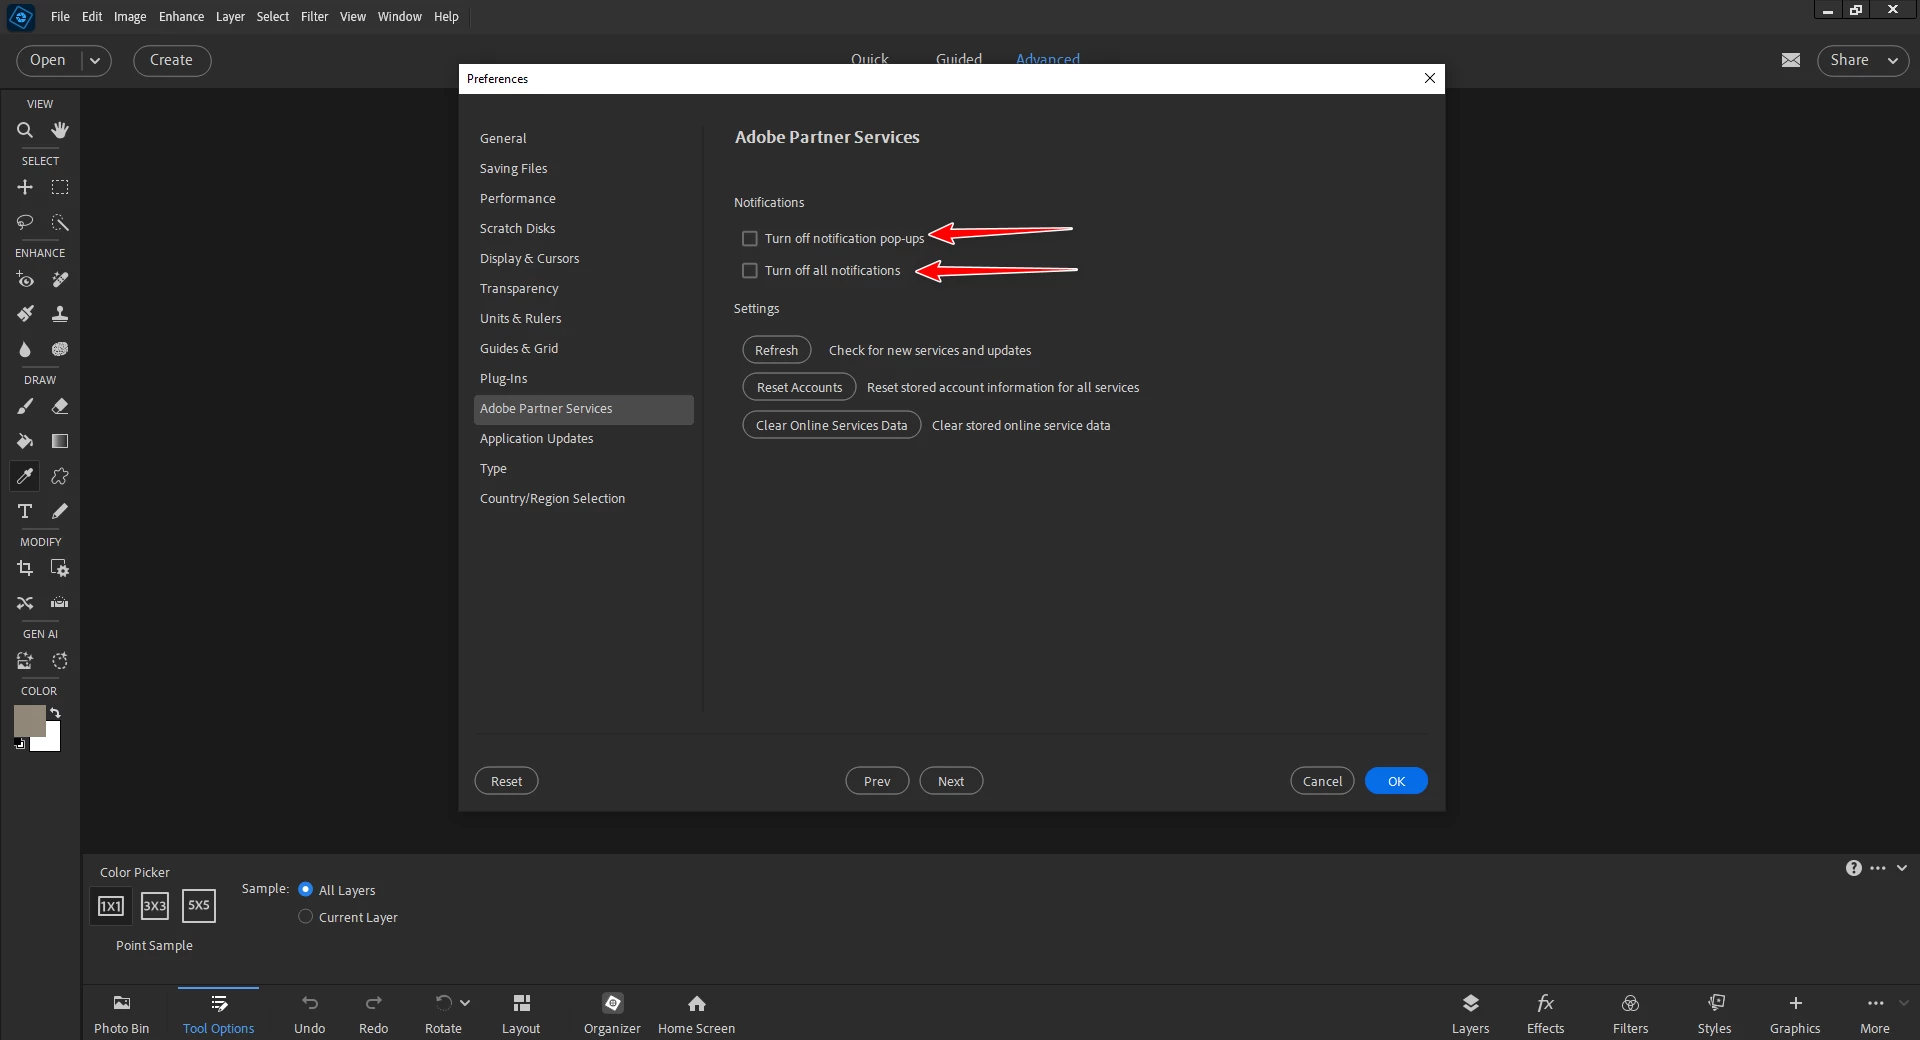Click the Redo icon
Viewport: 1920px width, 1040px height.
coord(374,1003)
